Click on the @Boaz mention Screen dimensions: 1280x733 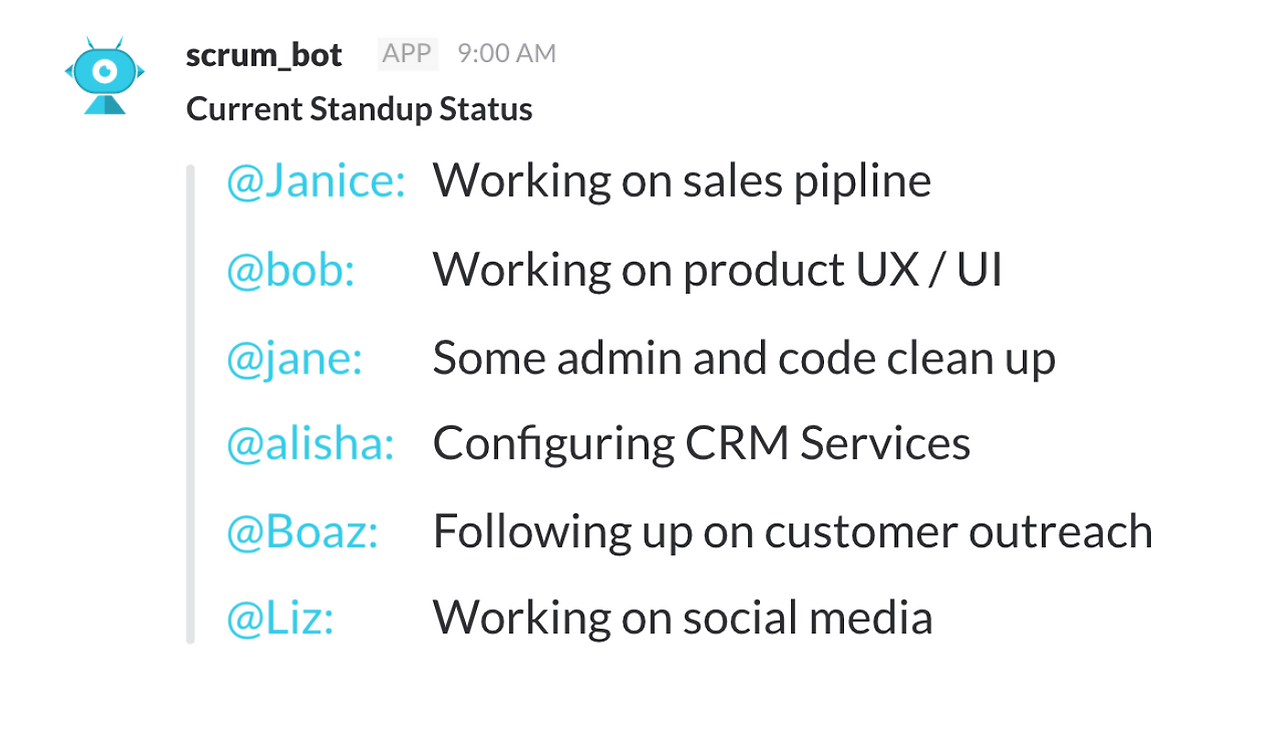click(302, 531)
